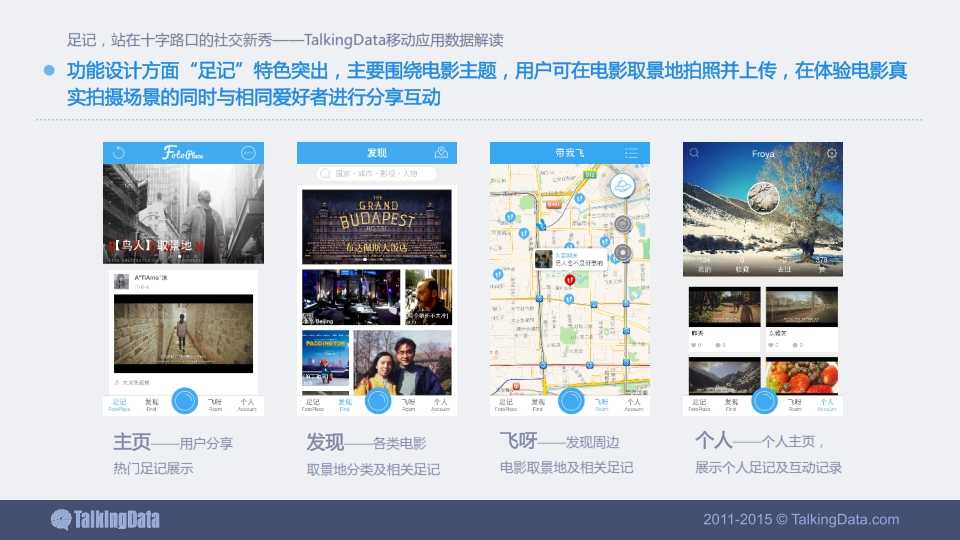Select 足记 tab on home screen bar
The image size is (960, 540).
pos(119,405)
